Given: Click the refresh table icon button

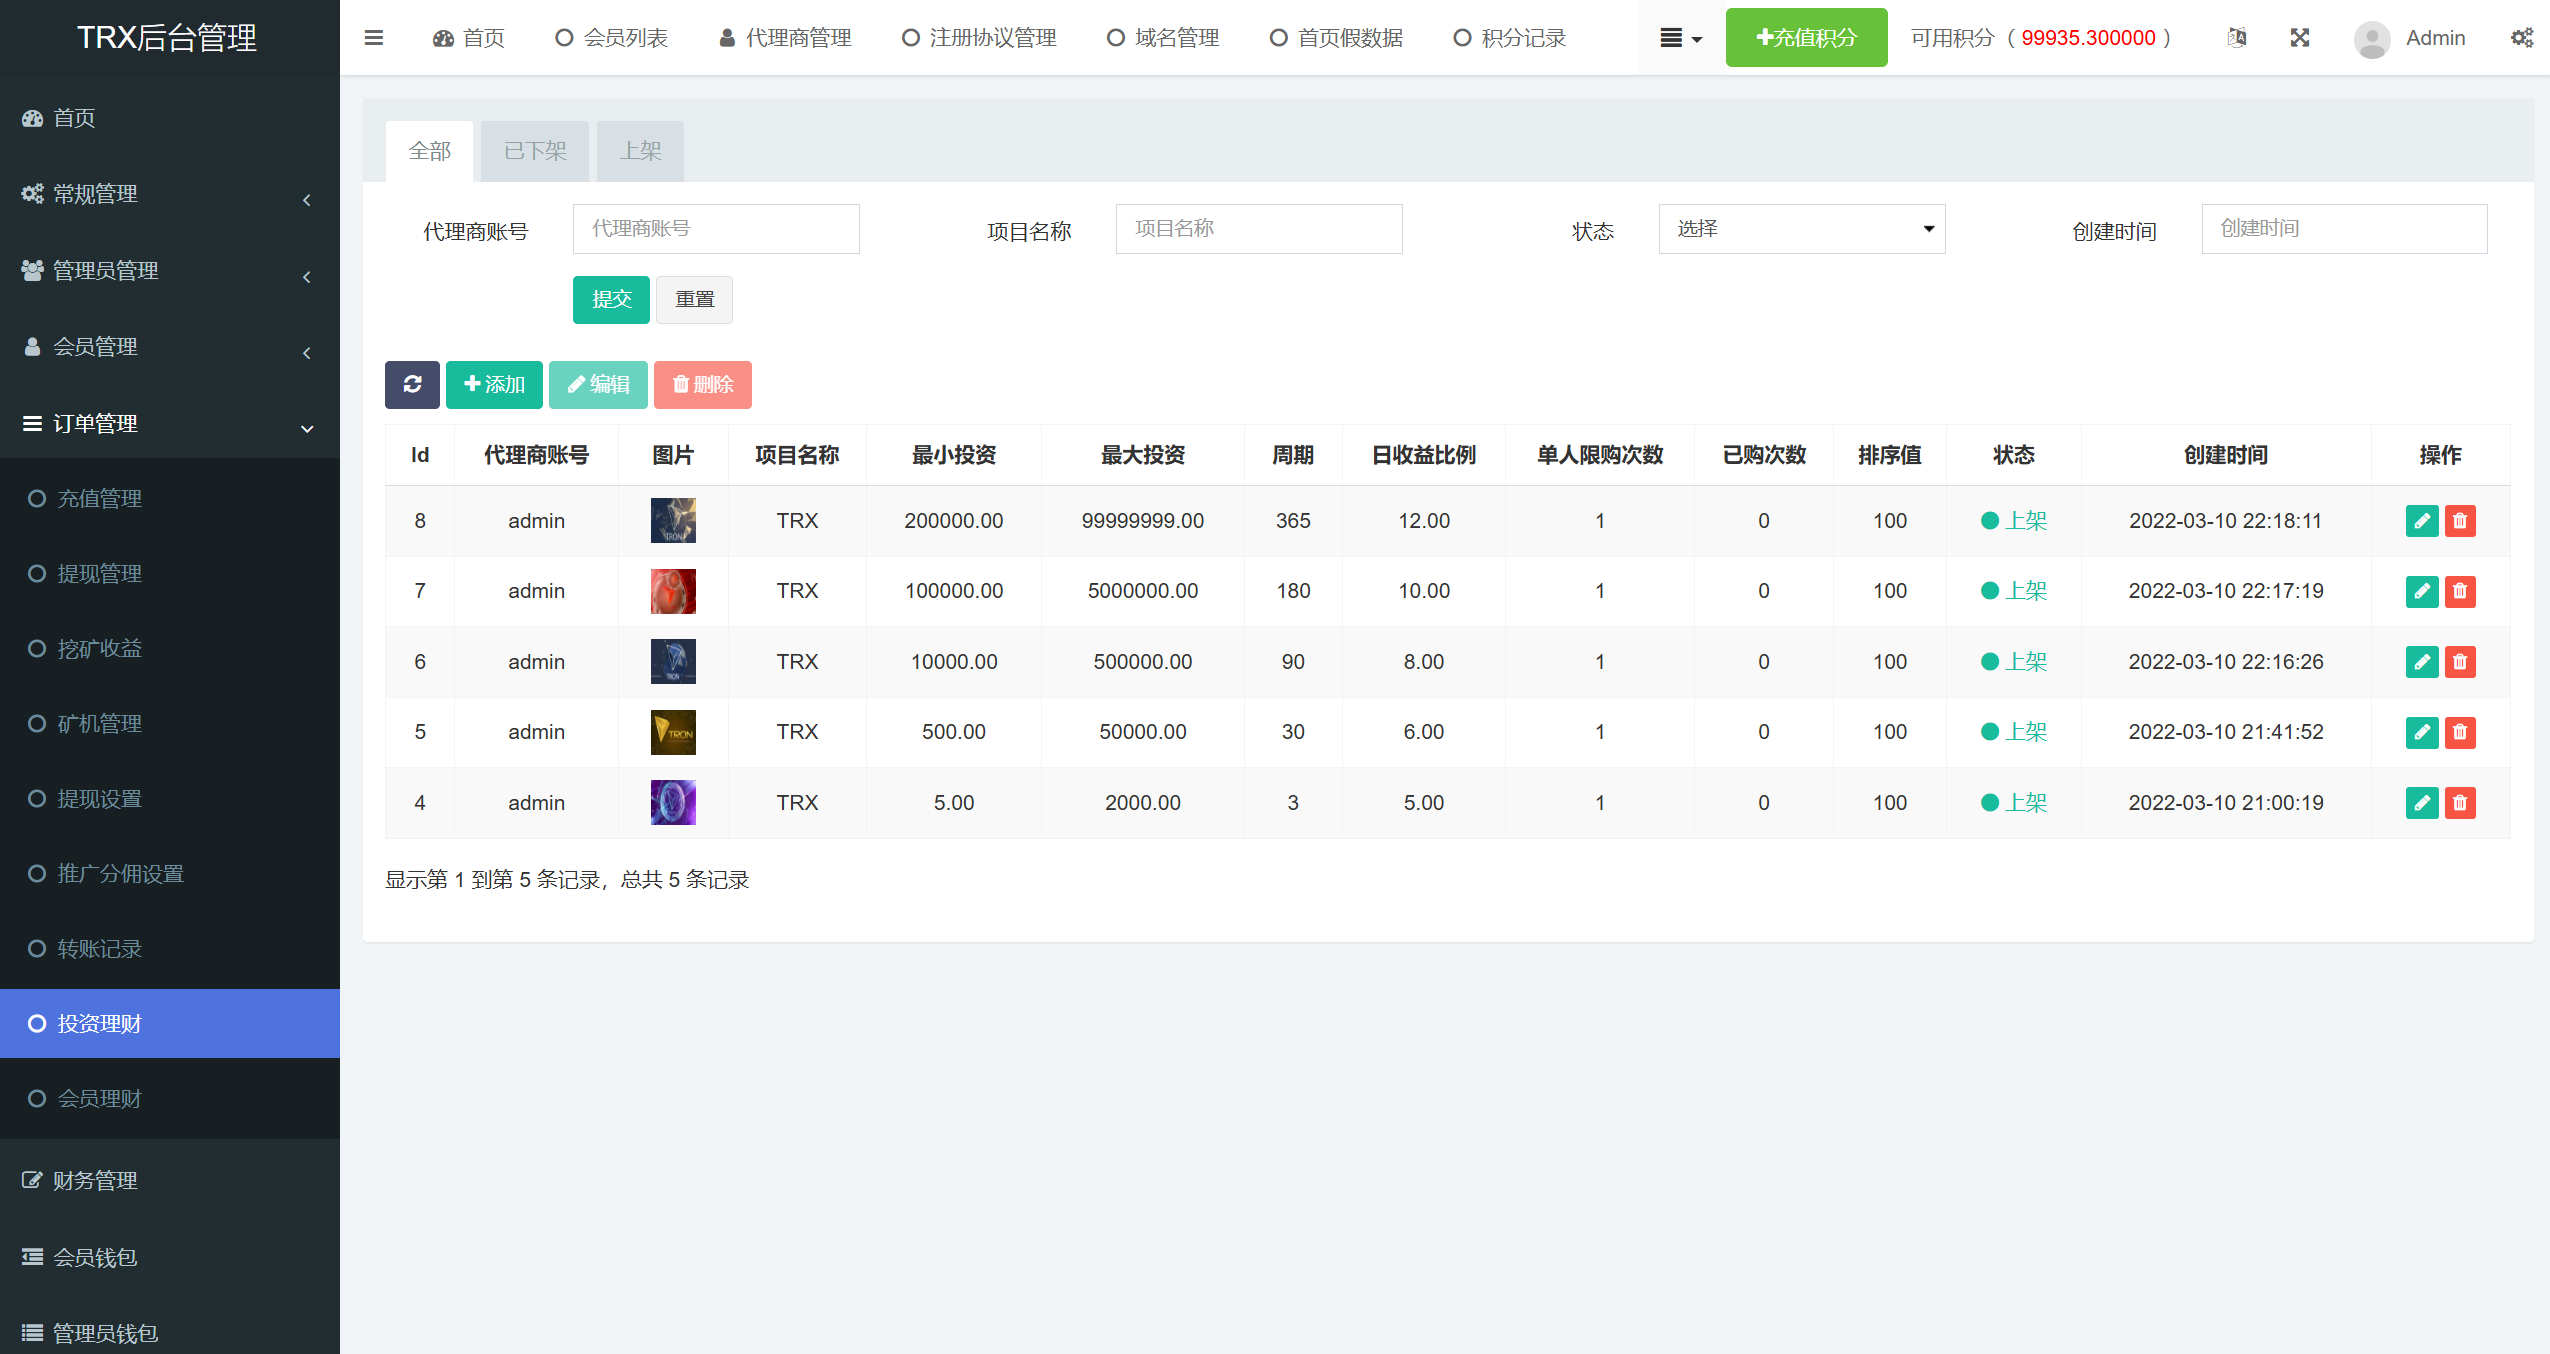Looking at the screenshot, I should [x=412, y=384].
